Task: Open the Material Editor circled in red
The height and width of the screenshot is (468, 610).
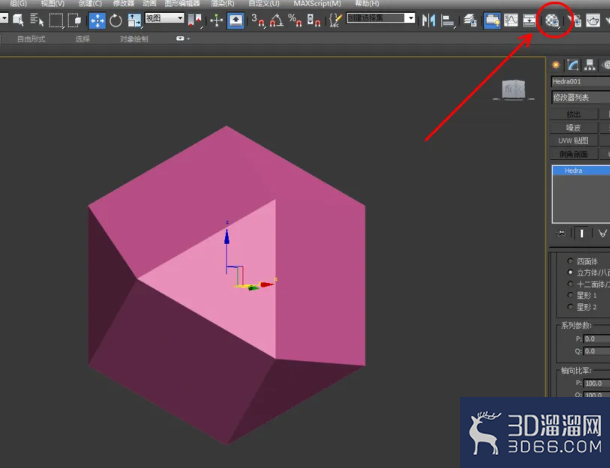Action: coord(552,20)
